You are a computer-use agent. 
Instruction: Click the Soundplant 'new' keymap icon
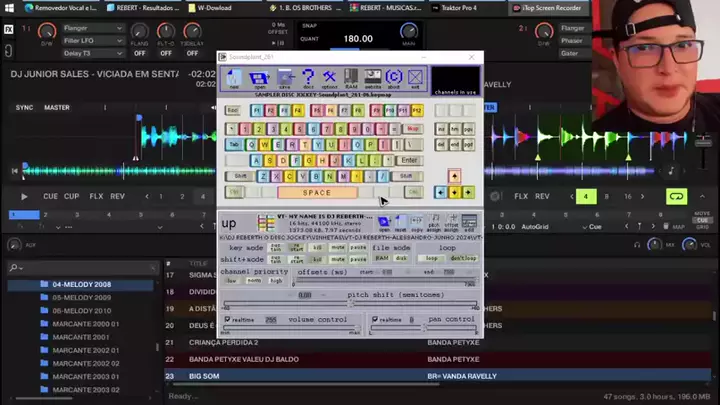click(x=234, y=78)
